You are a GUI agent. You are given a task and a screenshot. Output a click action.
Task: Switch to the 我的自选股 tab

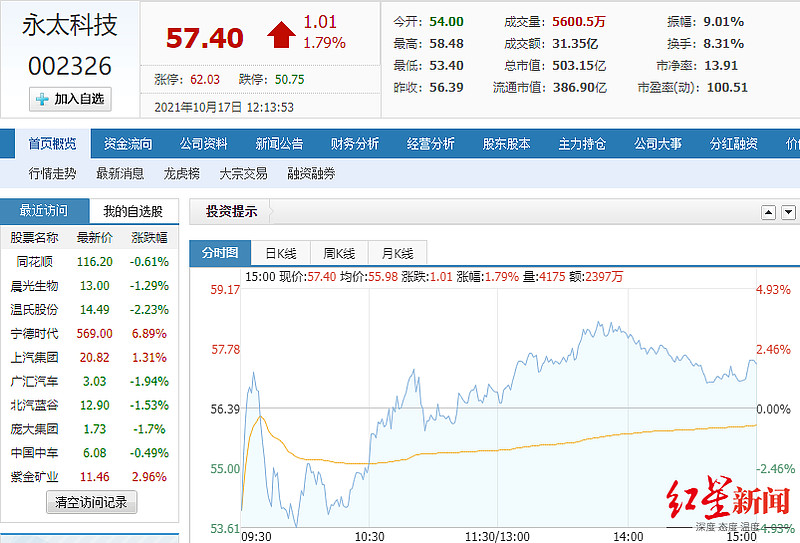[x=134, y=211]
